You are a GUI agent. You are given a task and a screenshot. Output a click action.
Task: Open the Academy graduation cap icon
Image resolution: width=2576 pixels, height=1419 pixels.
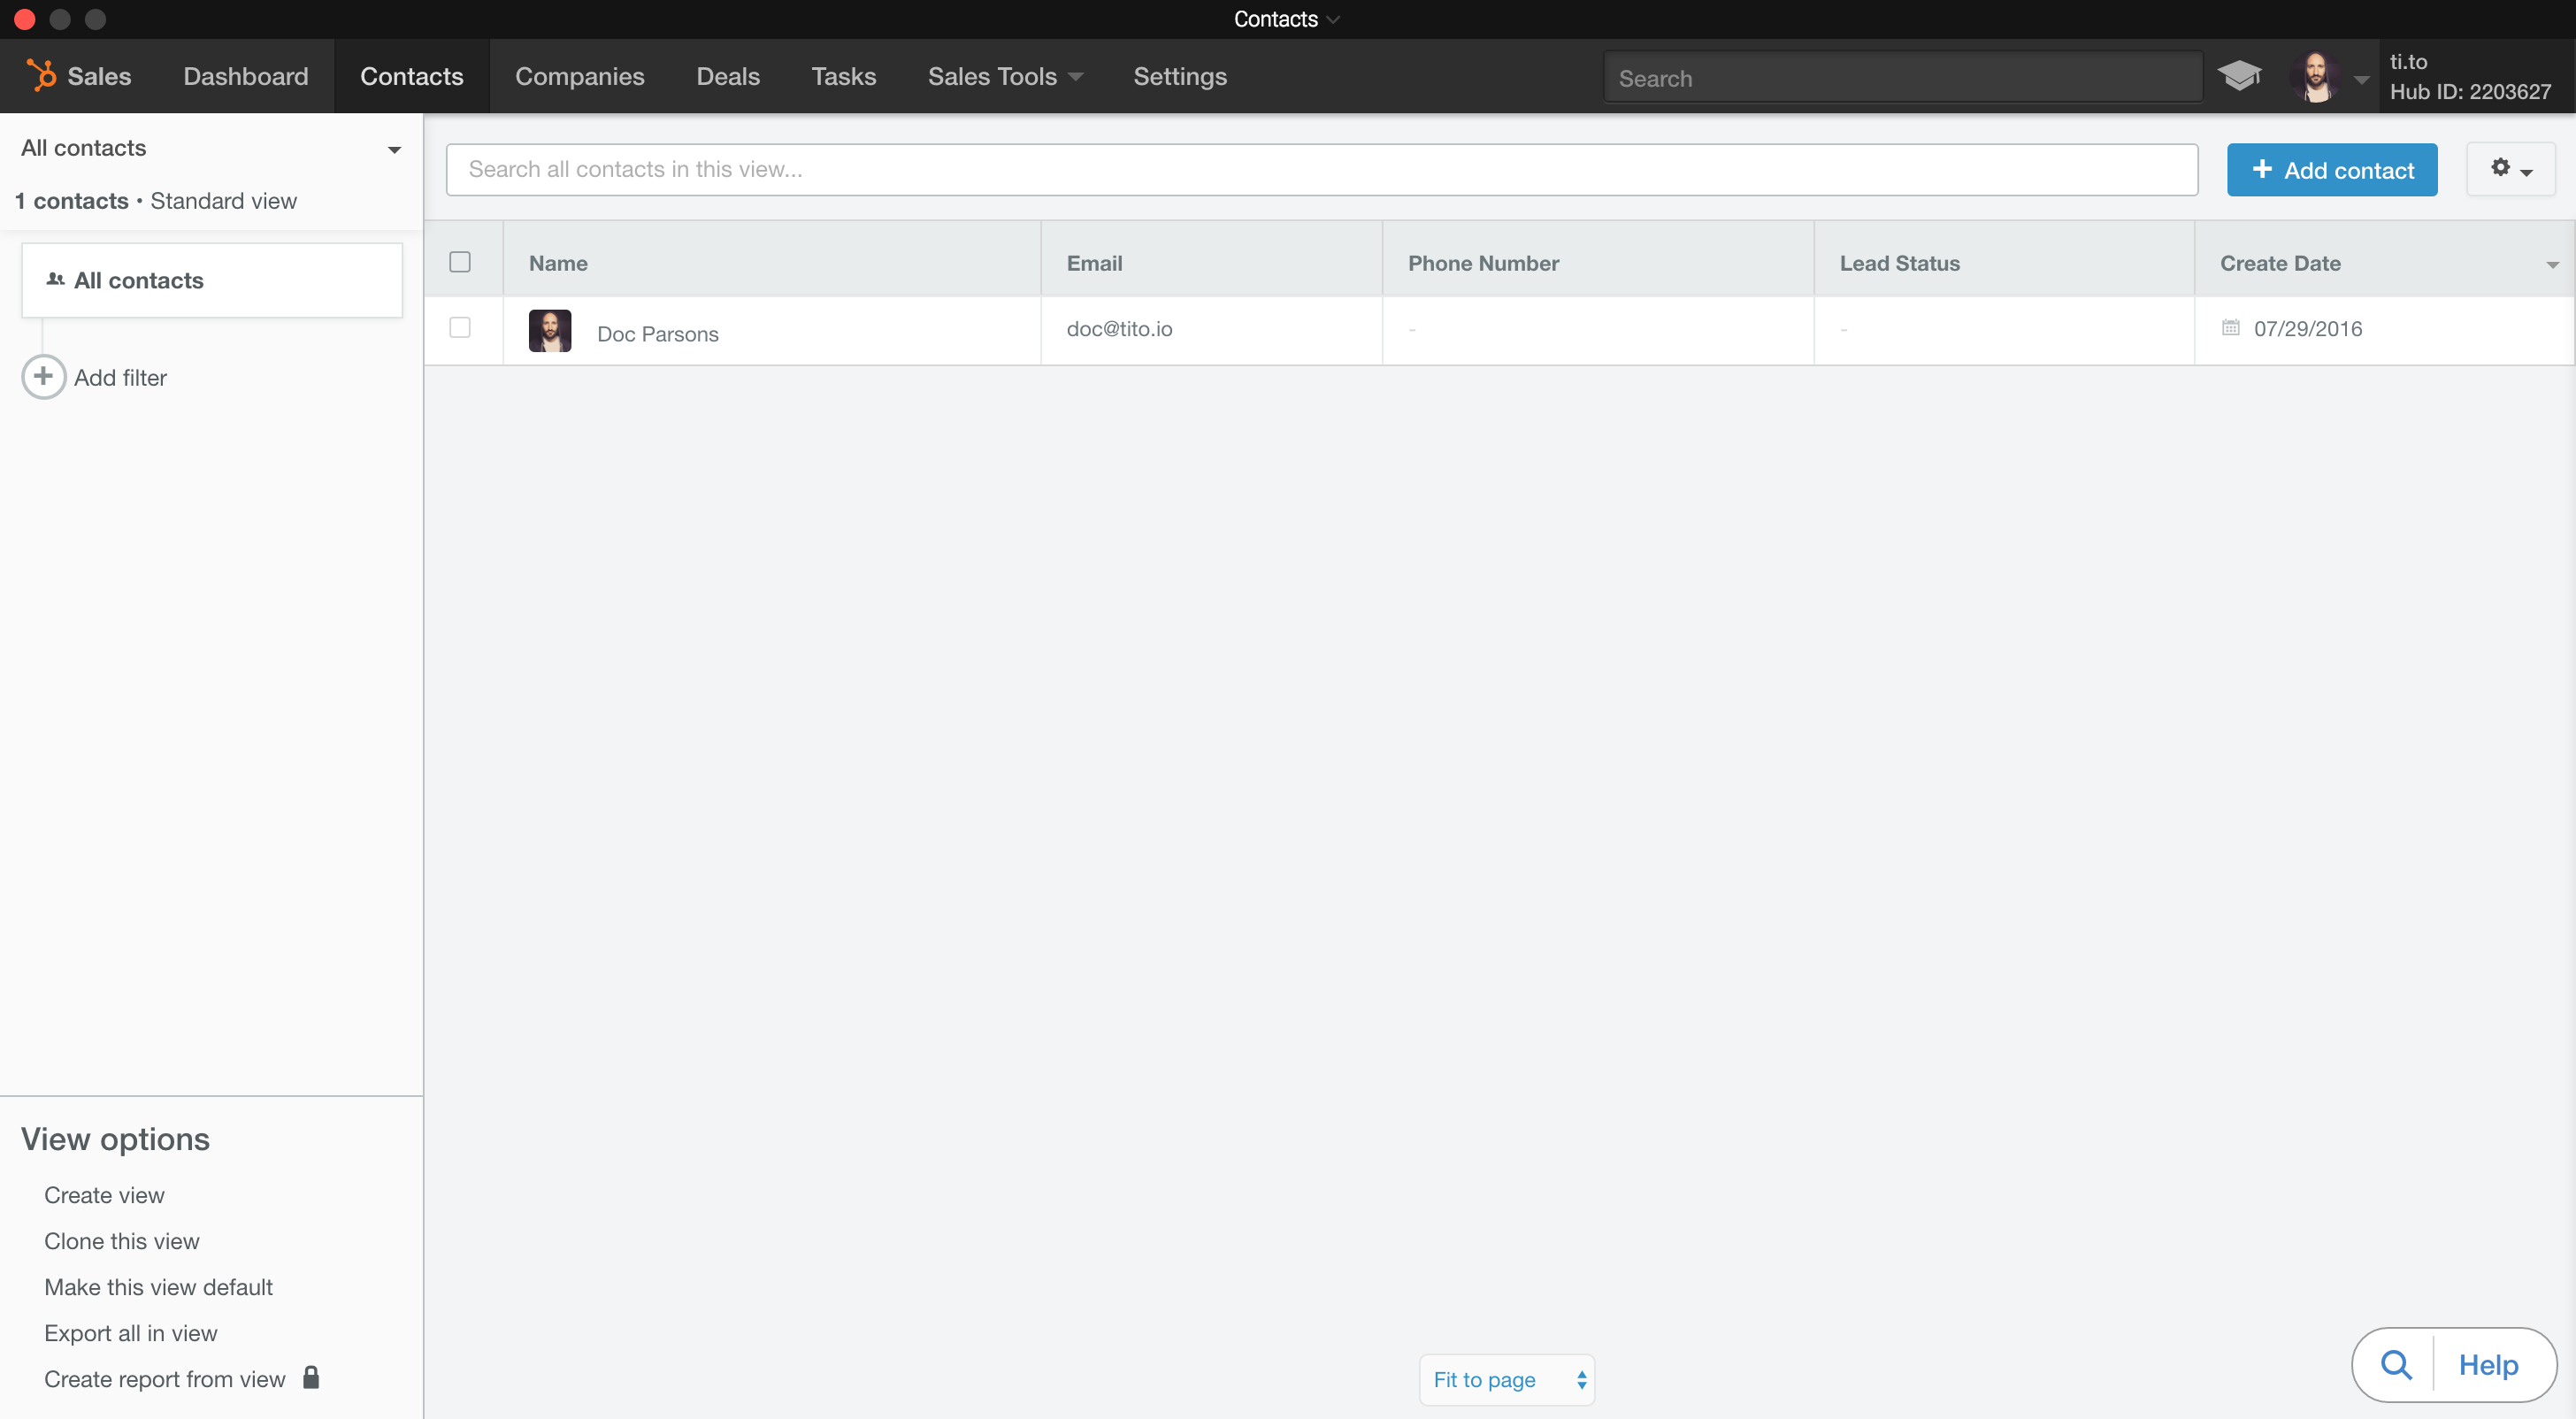click(x=2239, y=75)
